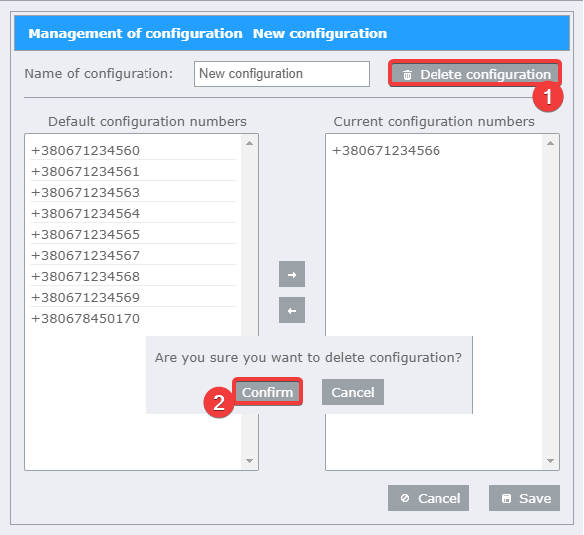This screenshot has width=584, height=535.
Task: Select +380671234566 in current configuration list
Action: pos(434,151)
